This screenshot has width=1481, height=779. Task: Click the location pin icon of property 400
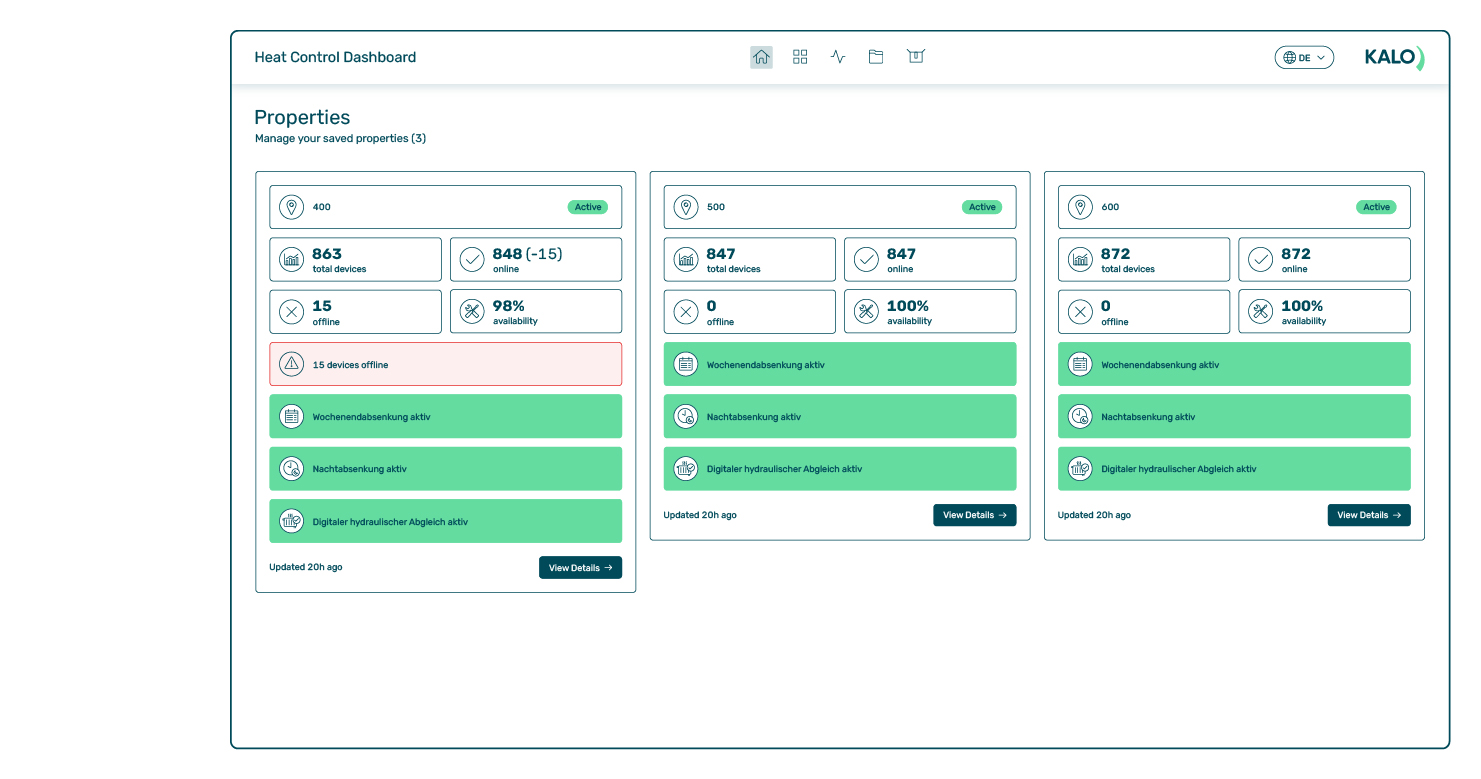point(291,207)
